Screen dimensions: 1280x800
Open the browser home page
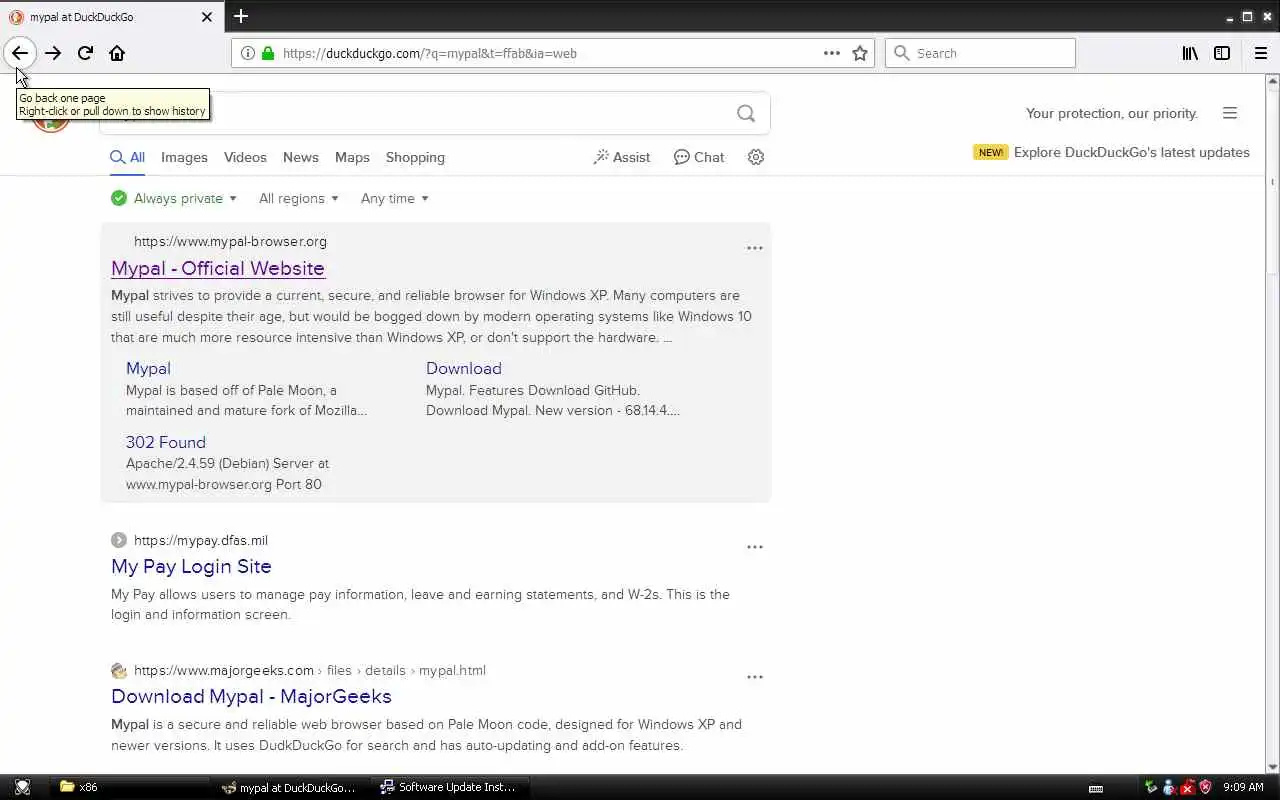pyautogui.click(x=117, y=53)
